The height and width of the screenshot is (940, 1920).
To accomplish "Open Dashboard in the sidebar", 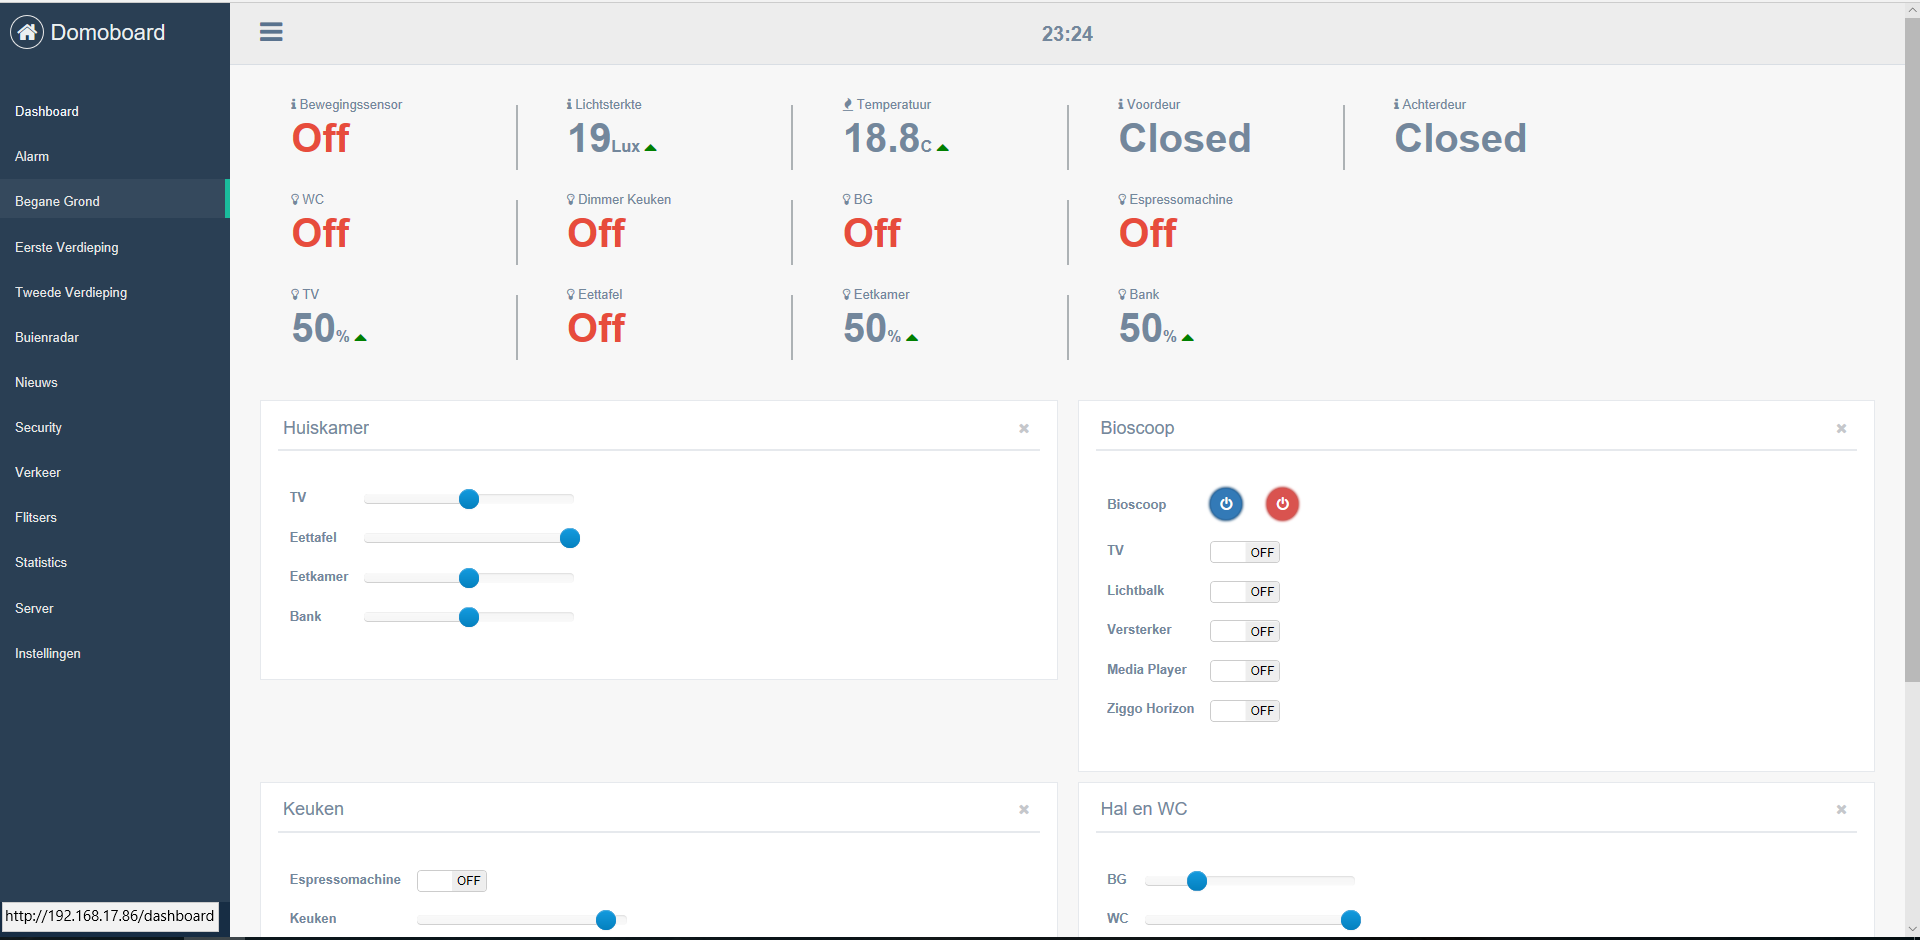I will tap(115, 111).
